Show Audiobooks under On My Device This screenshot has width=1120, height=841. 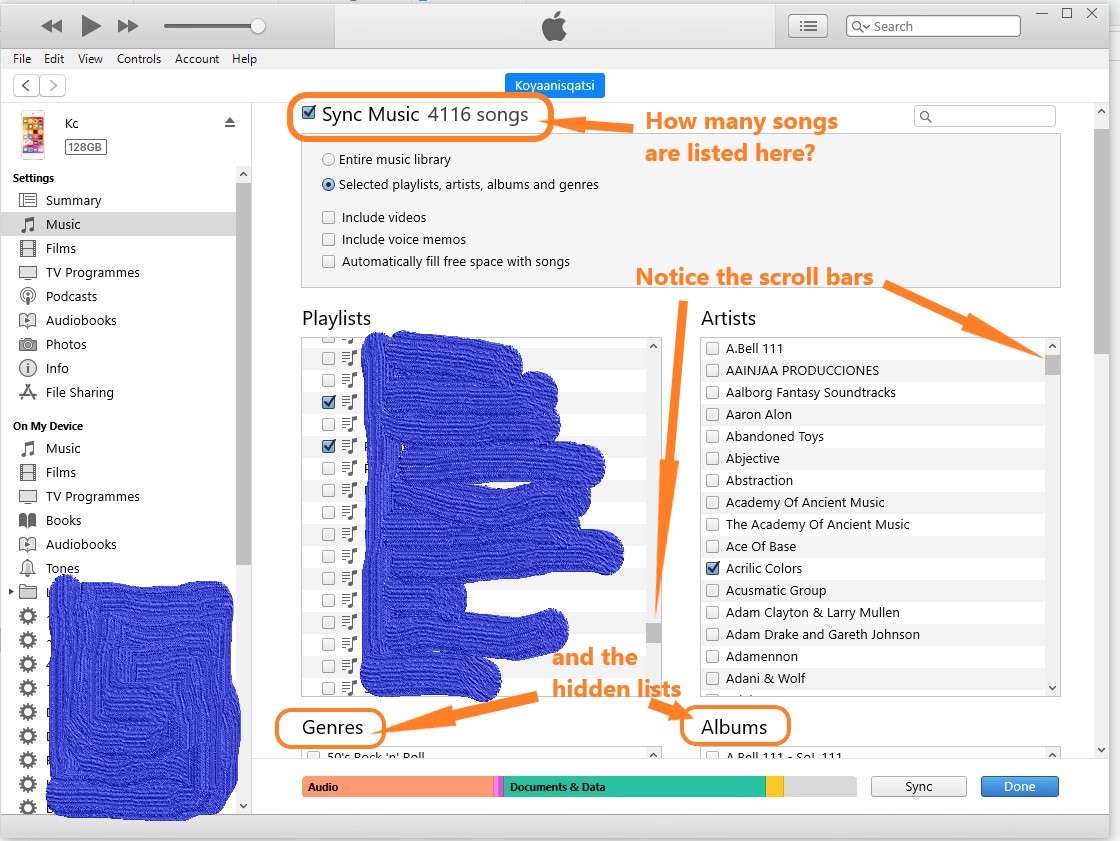pyautogui.click(x=81, y=544)
